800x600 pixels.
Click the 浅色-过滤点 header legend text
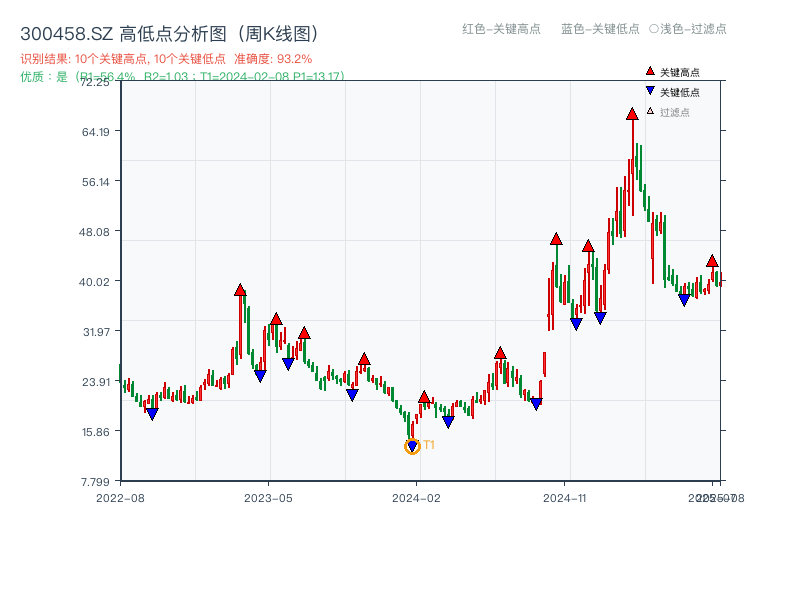pos(693,29)
